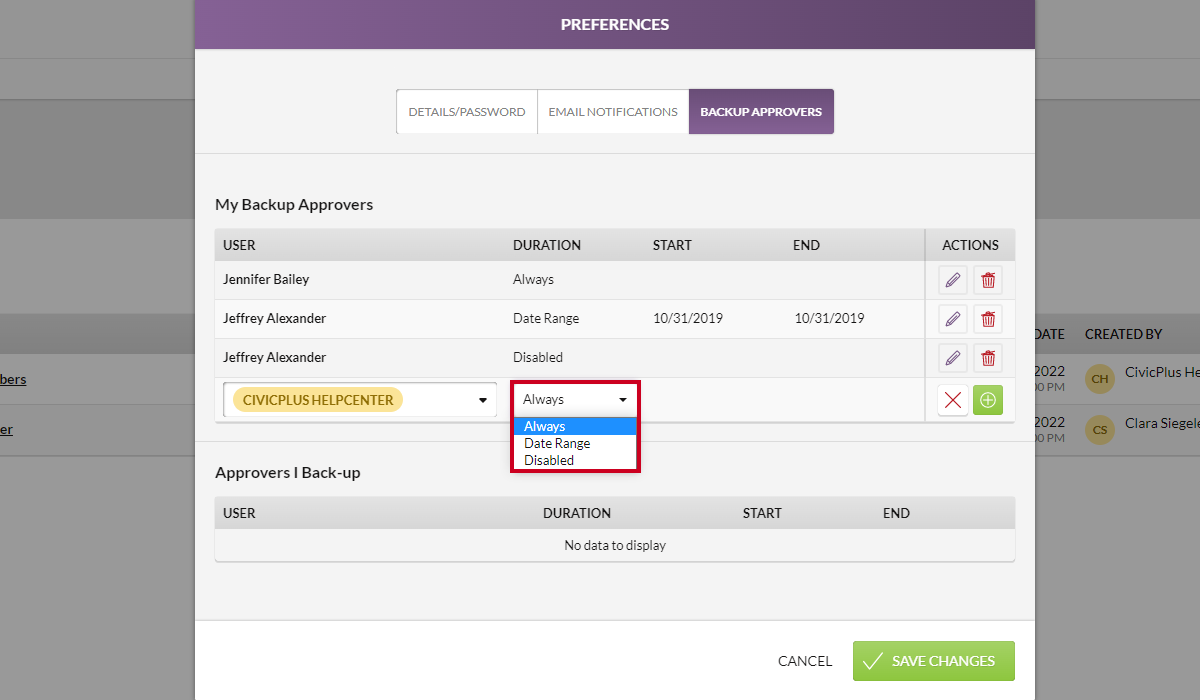Screen dimensions: 1200x700
Task: Click the CREATED BY column header behind dialog
Action: 1124,334
